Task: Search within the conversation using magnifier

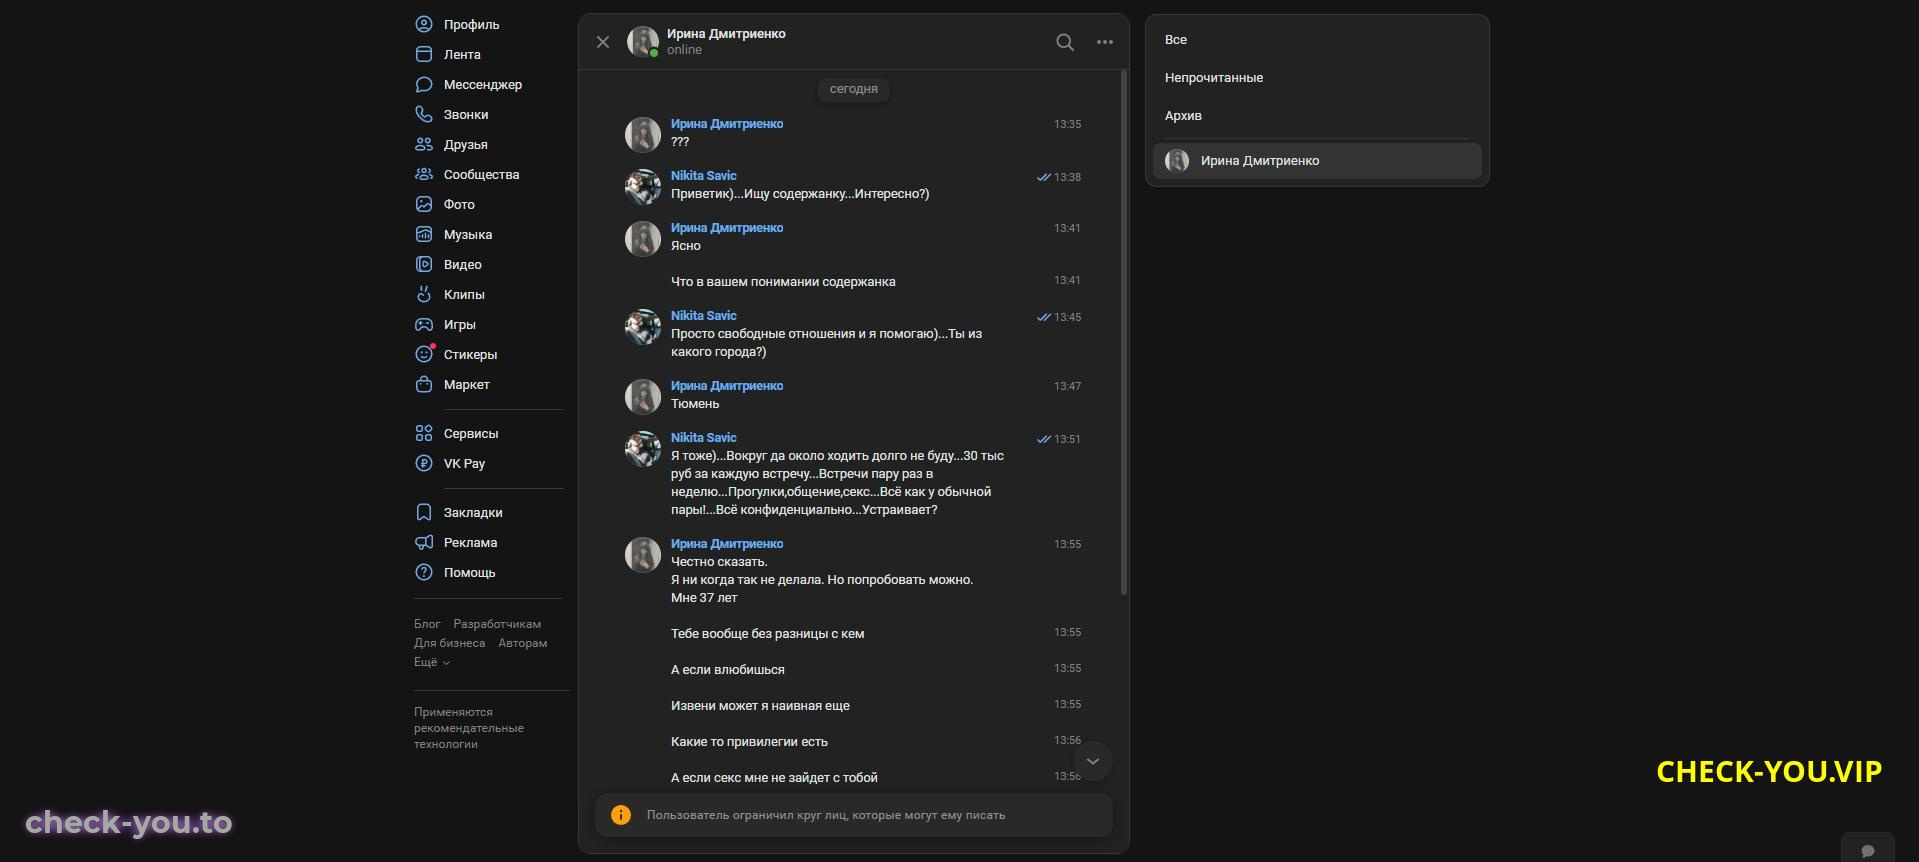Action: [1065, 42]
